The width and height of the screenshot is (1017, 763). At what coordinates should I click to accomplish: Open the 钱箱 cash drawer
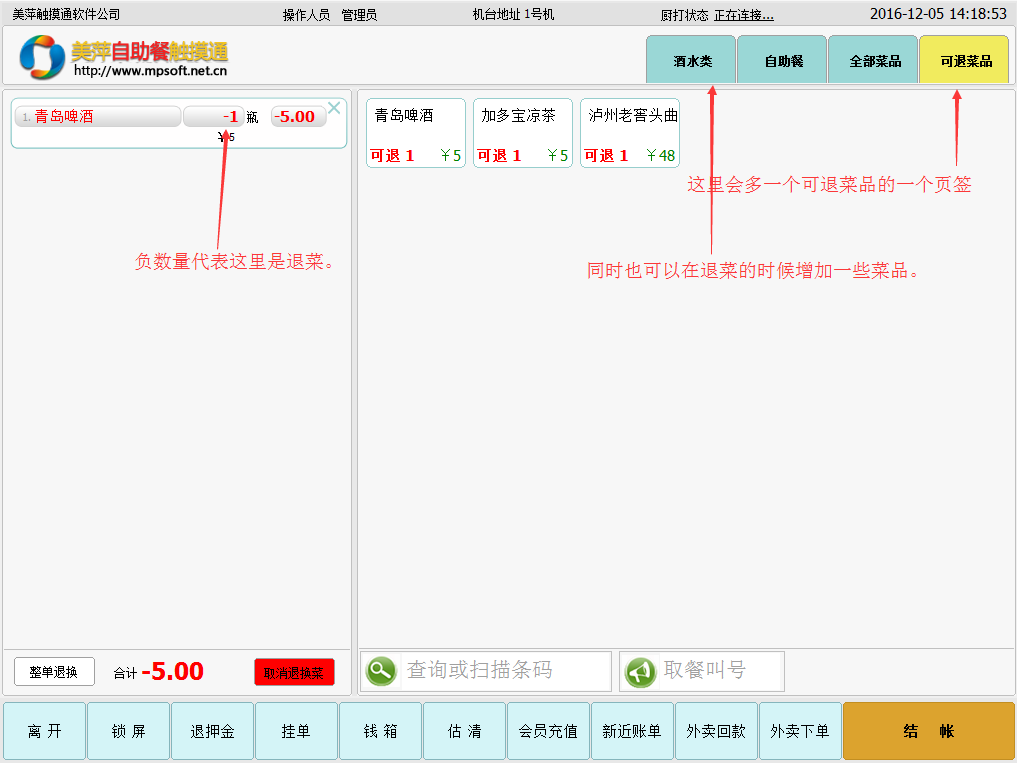380,731
